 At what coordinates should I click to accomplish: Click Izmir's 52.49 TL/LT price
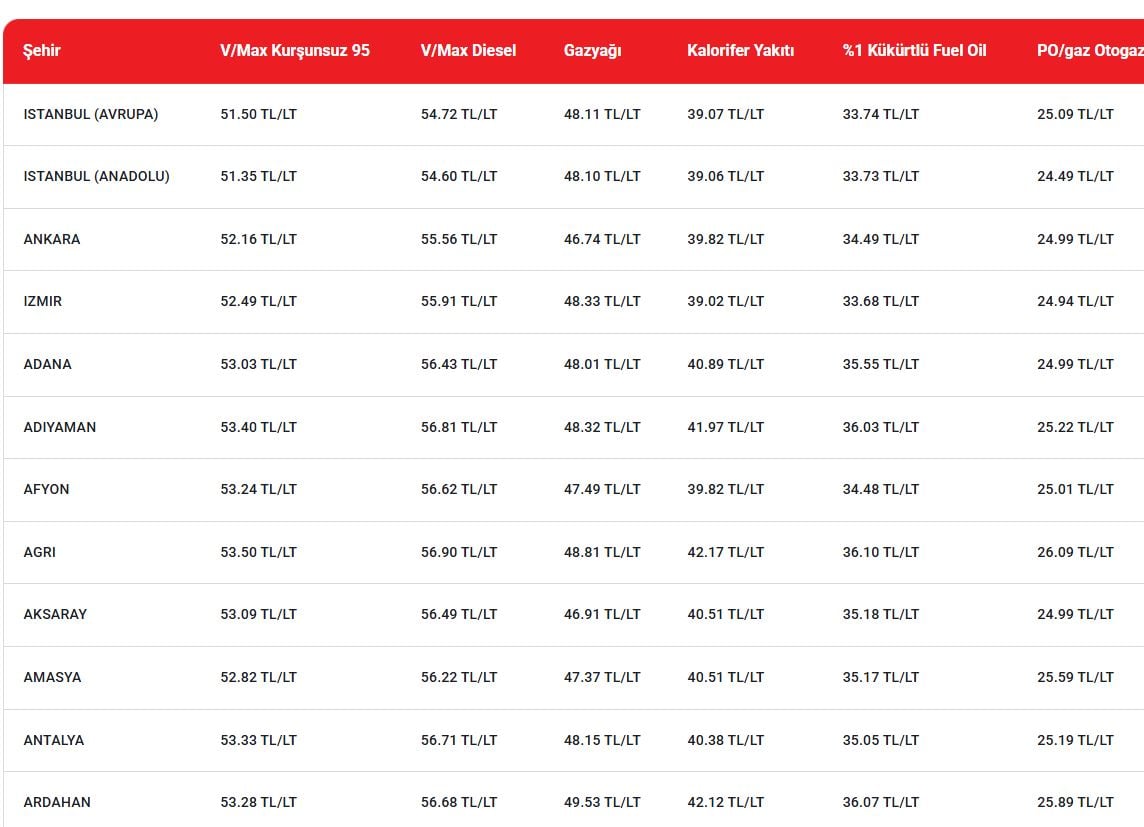(x=258, y=301)
